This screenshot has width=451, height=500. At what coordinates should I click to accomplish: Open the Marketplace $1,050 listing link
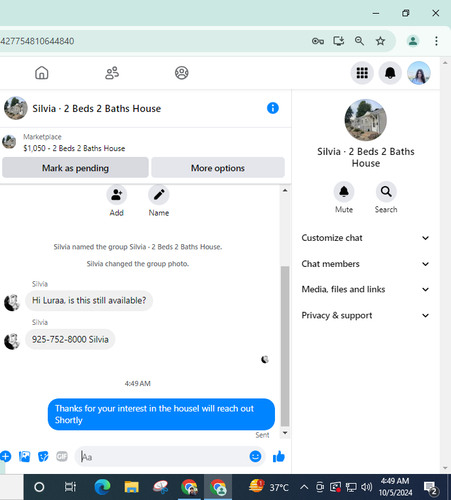click(74, 148)
